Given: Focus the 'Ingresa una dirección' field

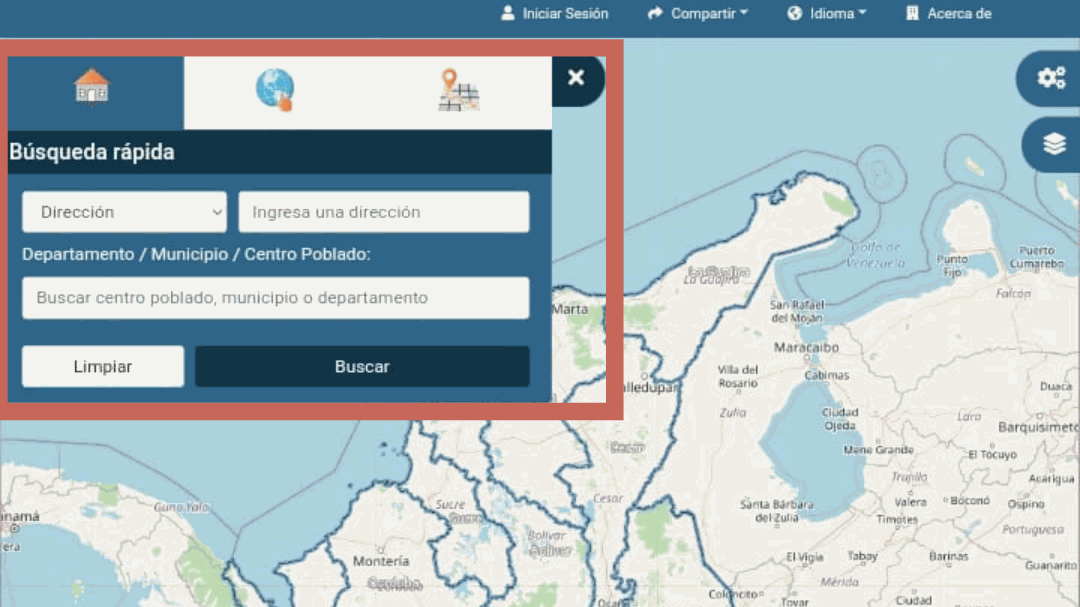Looking at the screenshot, I should point(383,212).
